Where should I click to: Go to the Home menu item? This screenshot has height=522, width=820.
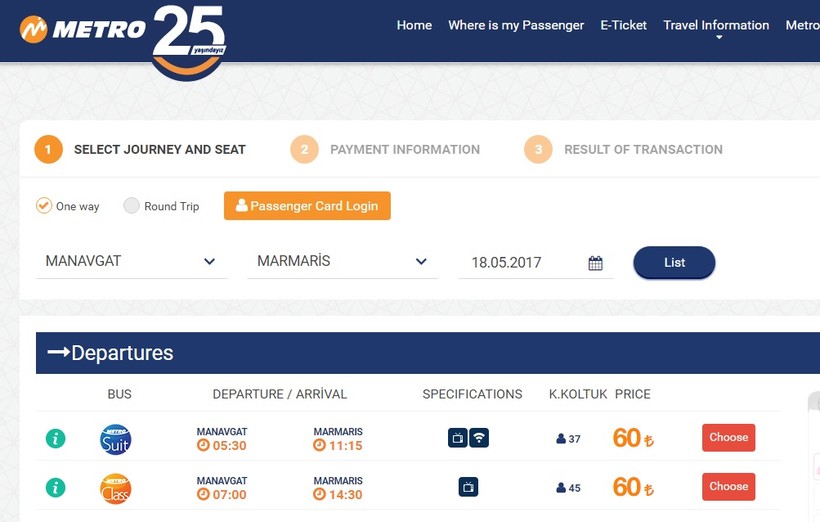tap(414, 25)
